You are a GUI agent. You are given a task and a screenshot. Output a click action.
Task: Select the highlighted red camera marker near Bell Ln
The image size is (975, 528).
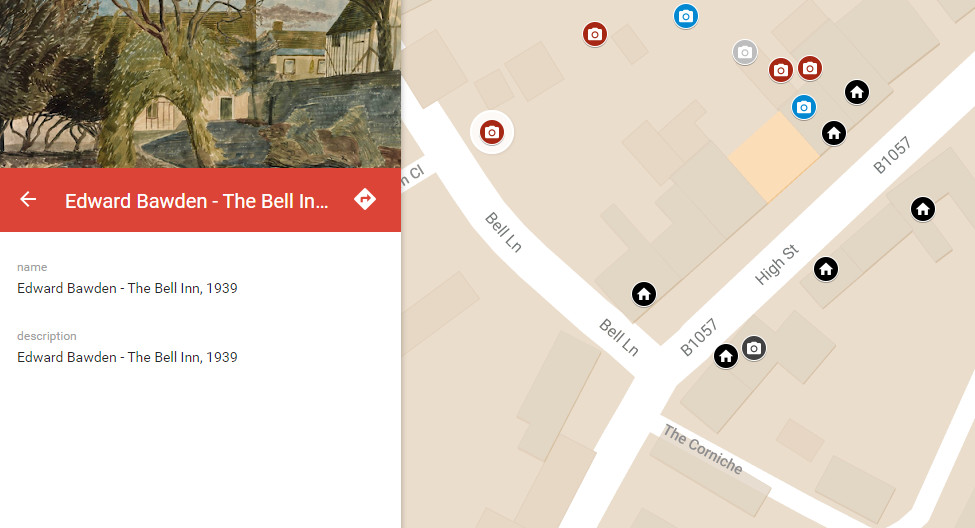[492, 132]
